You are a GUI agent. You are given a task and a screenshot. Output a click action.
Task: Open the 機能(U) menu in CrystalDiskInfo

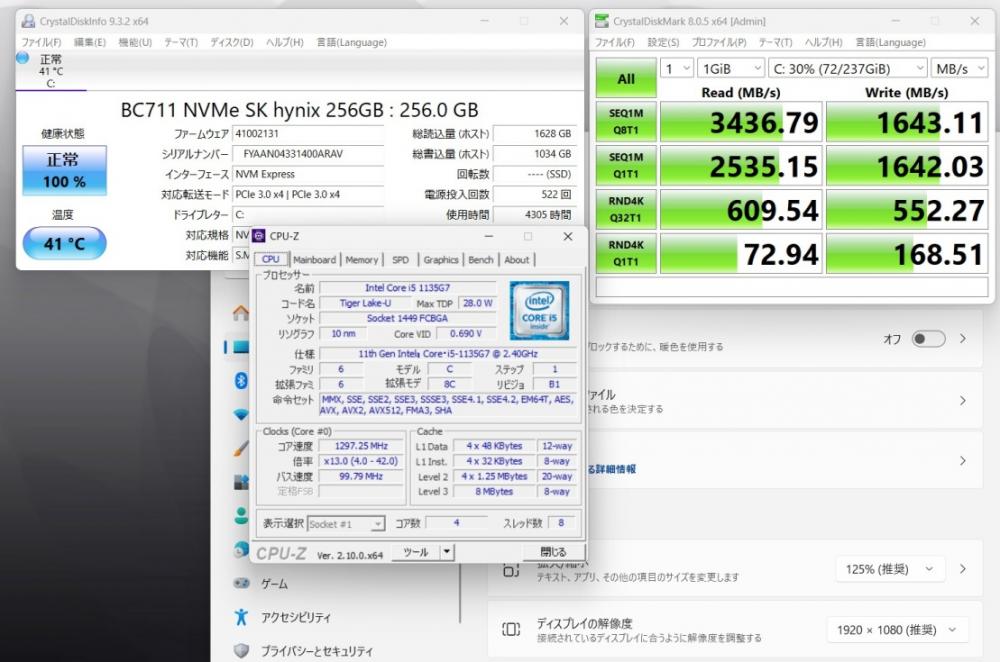[x=135, y=42]
